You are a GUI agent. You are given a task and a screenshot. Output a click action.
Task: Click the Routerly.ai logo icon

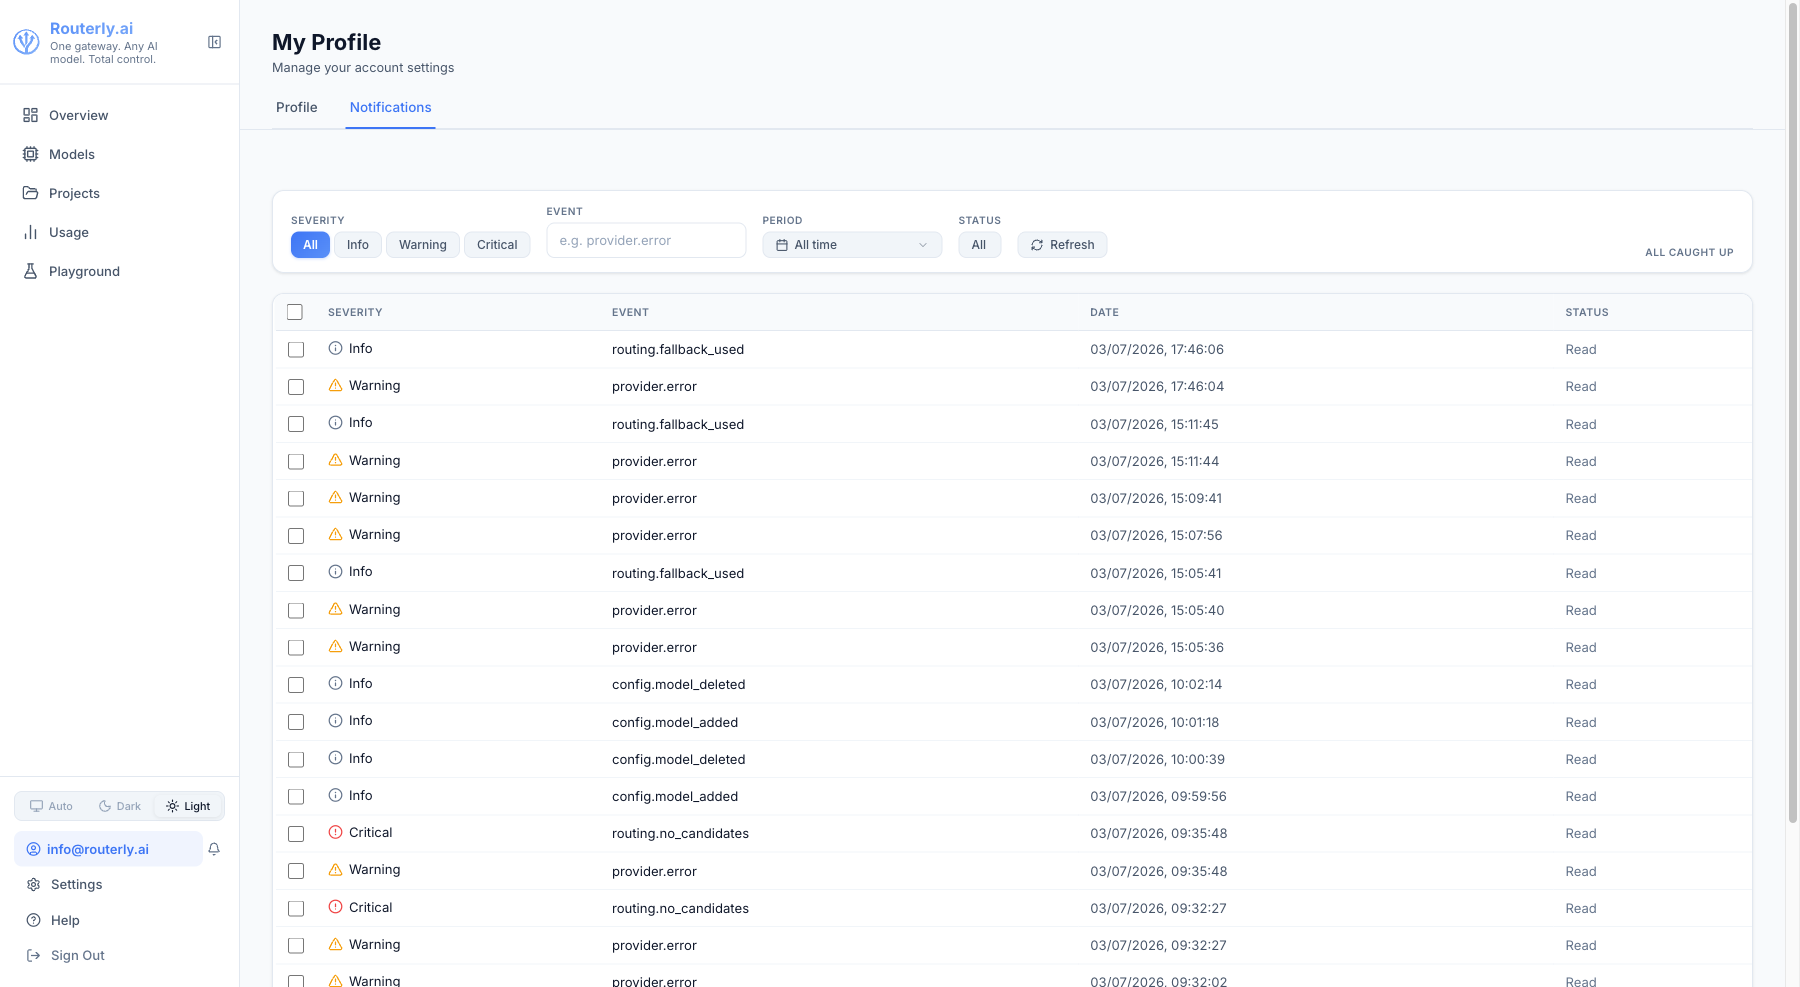tap(26, 42)
